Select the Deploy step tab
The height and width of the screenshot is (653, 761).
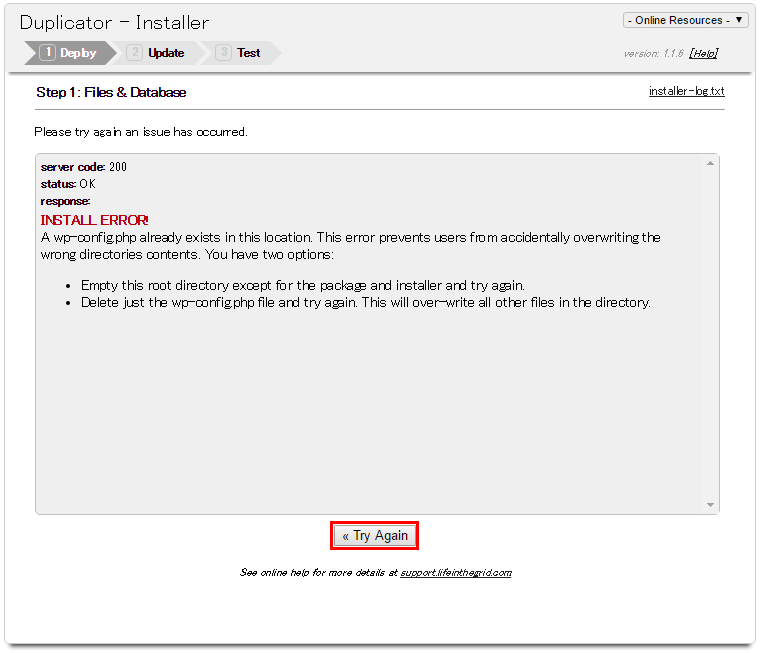click(70, 53)
